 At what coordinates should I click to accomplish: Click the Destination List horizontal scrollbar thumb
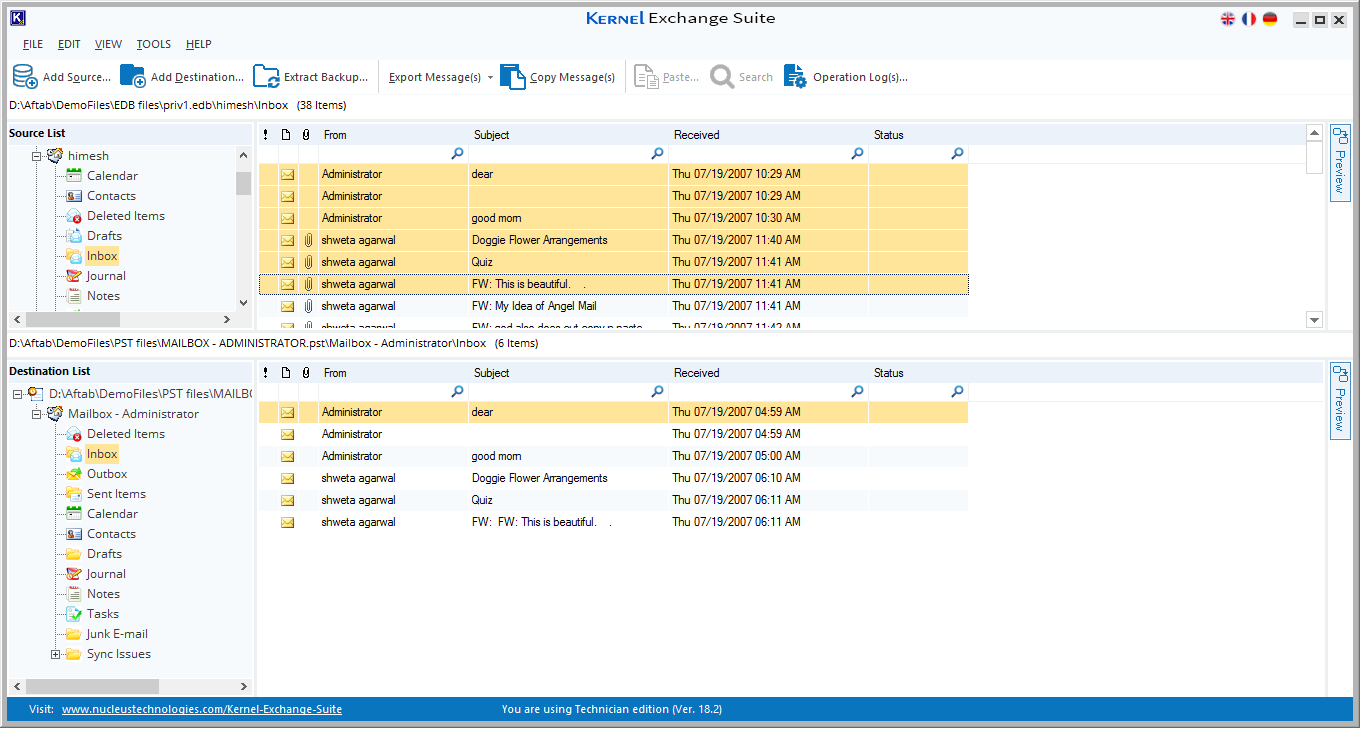point(92,686)
